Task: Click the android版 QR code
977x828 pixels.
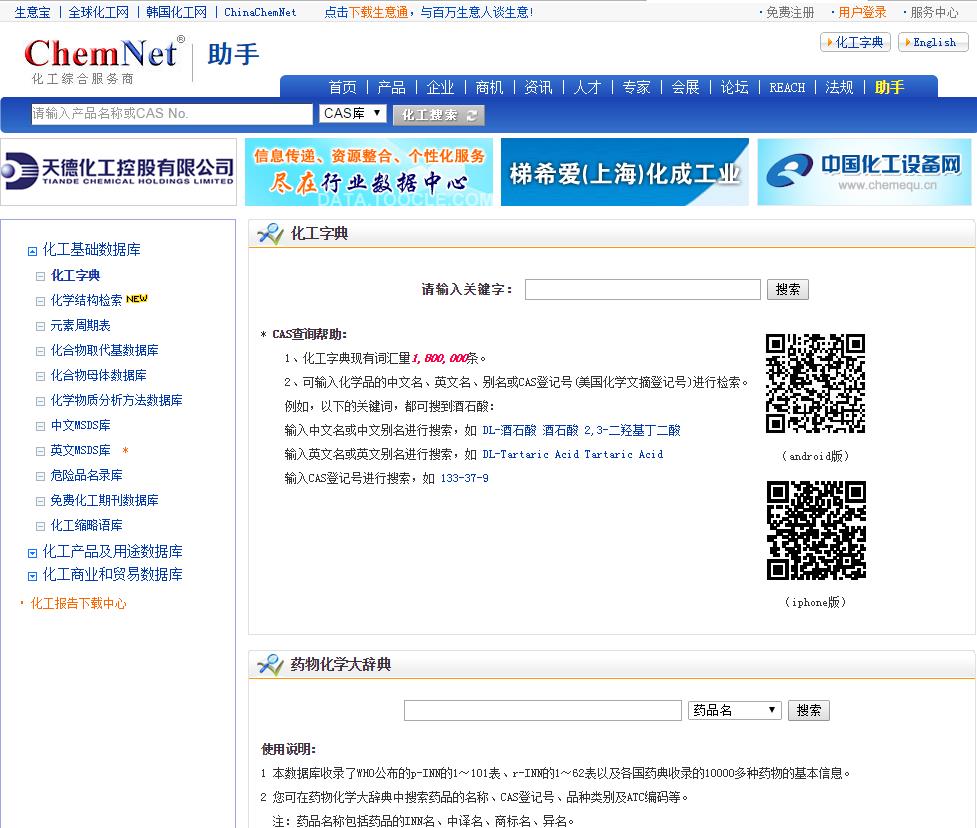Action: click(x=816, y=384)
